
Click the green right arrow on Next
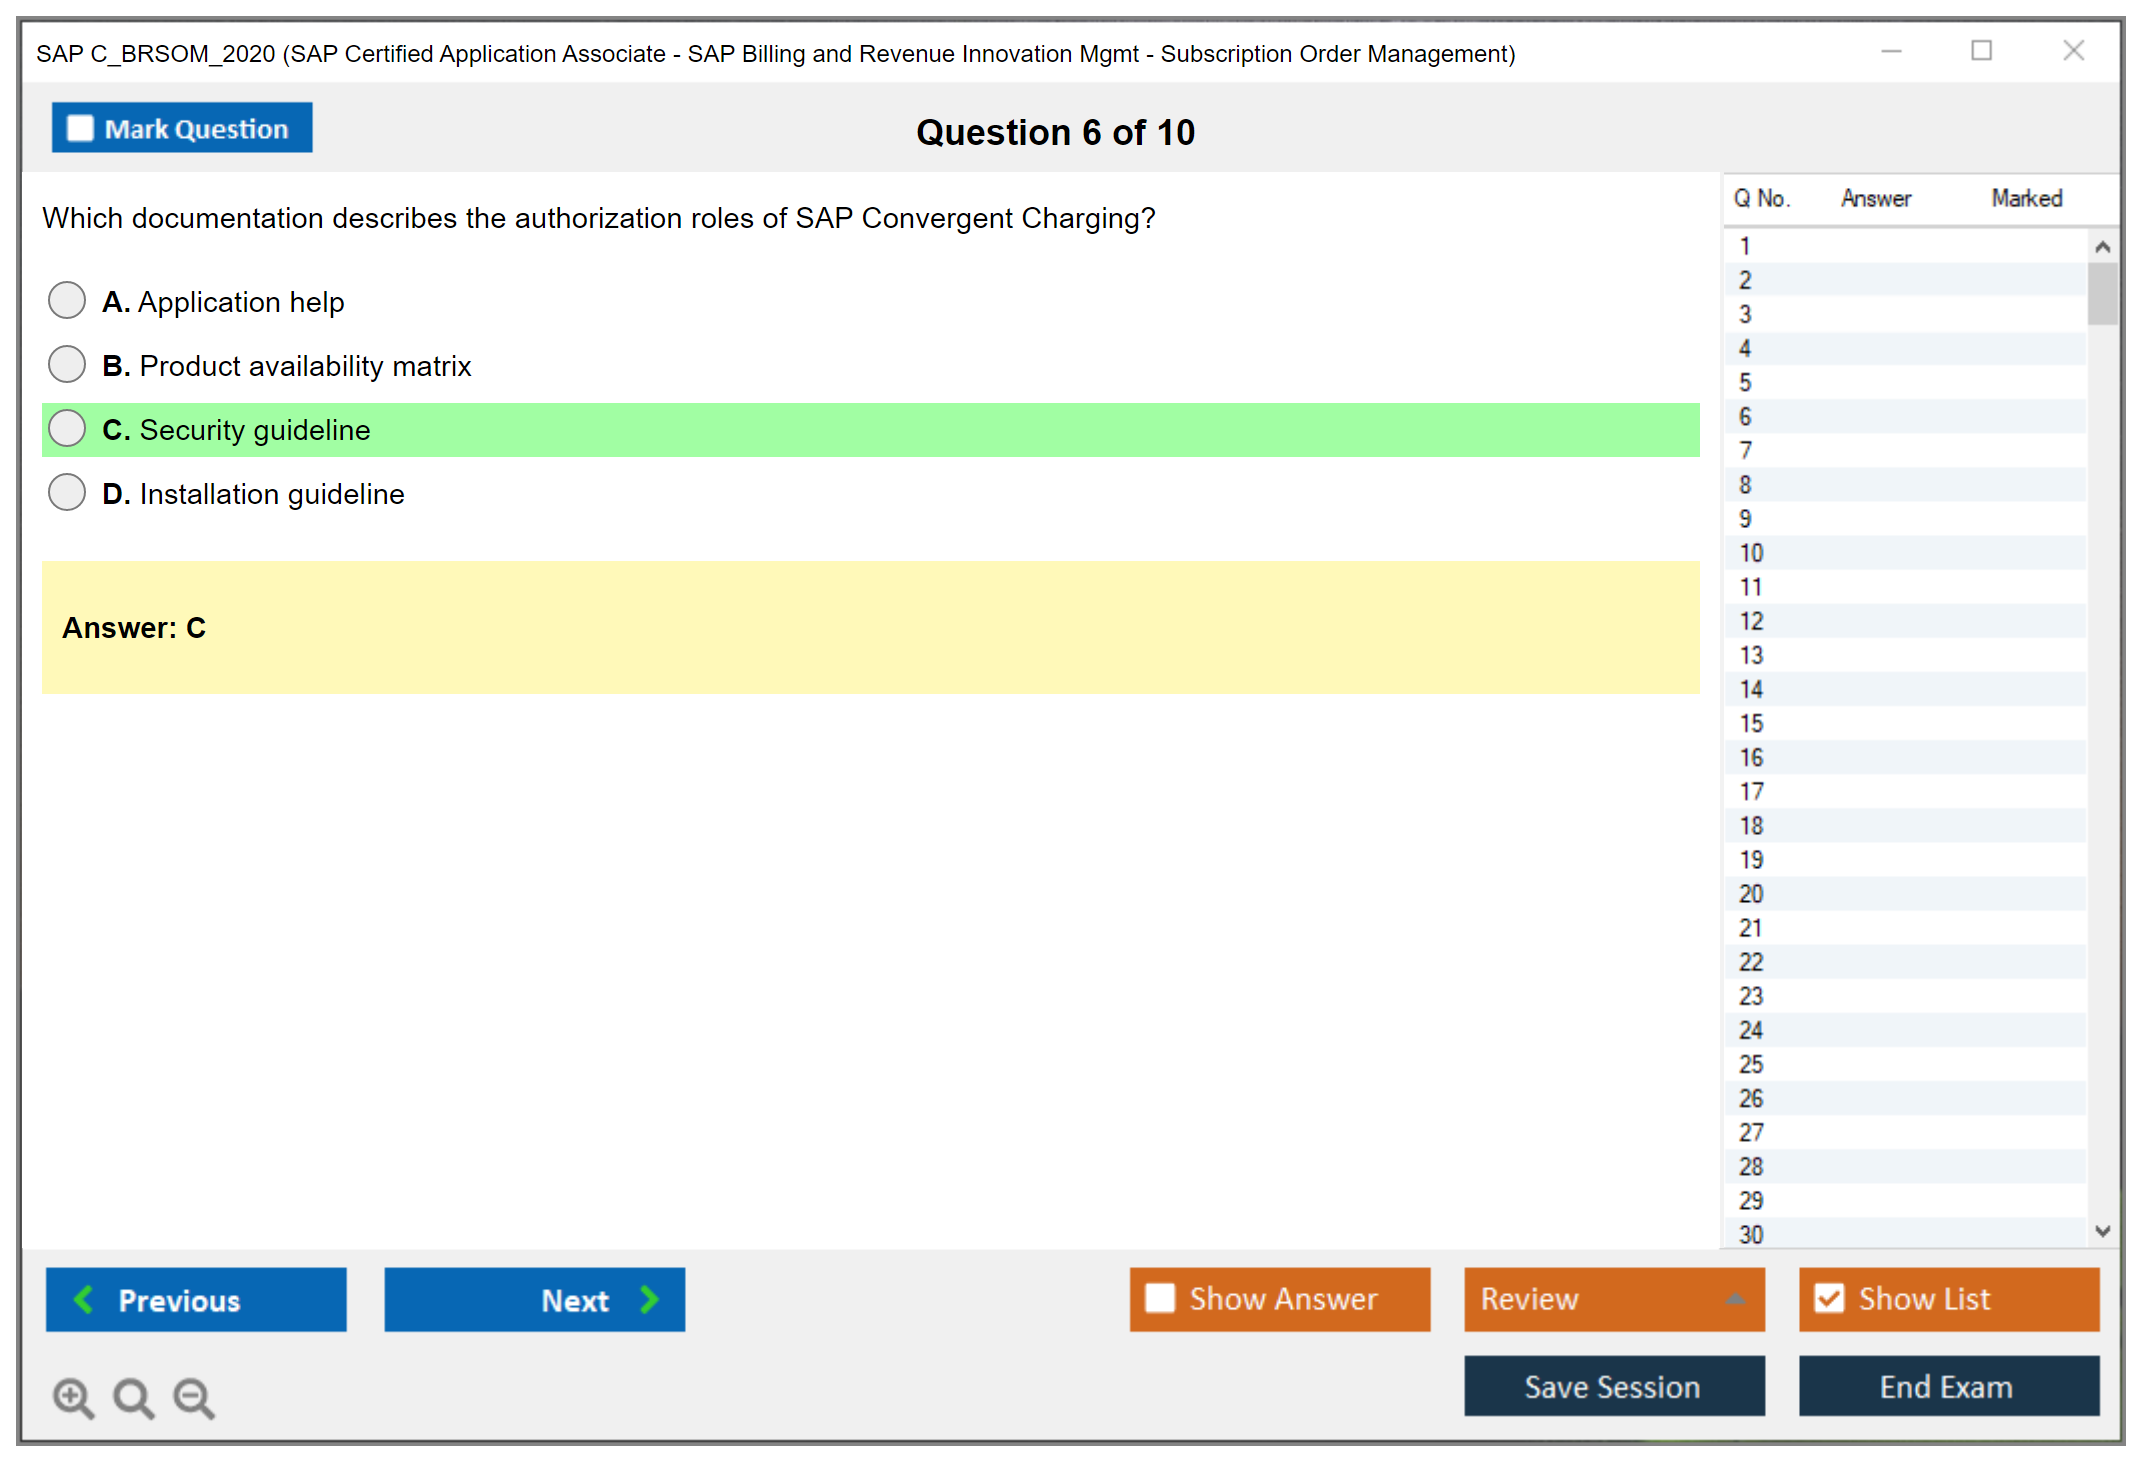(649, 1299)
